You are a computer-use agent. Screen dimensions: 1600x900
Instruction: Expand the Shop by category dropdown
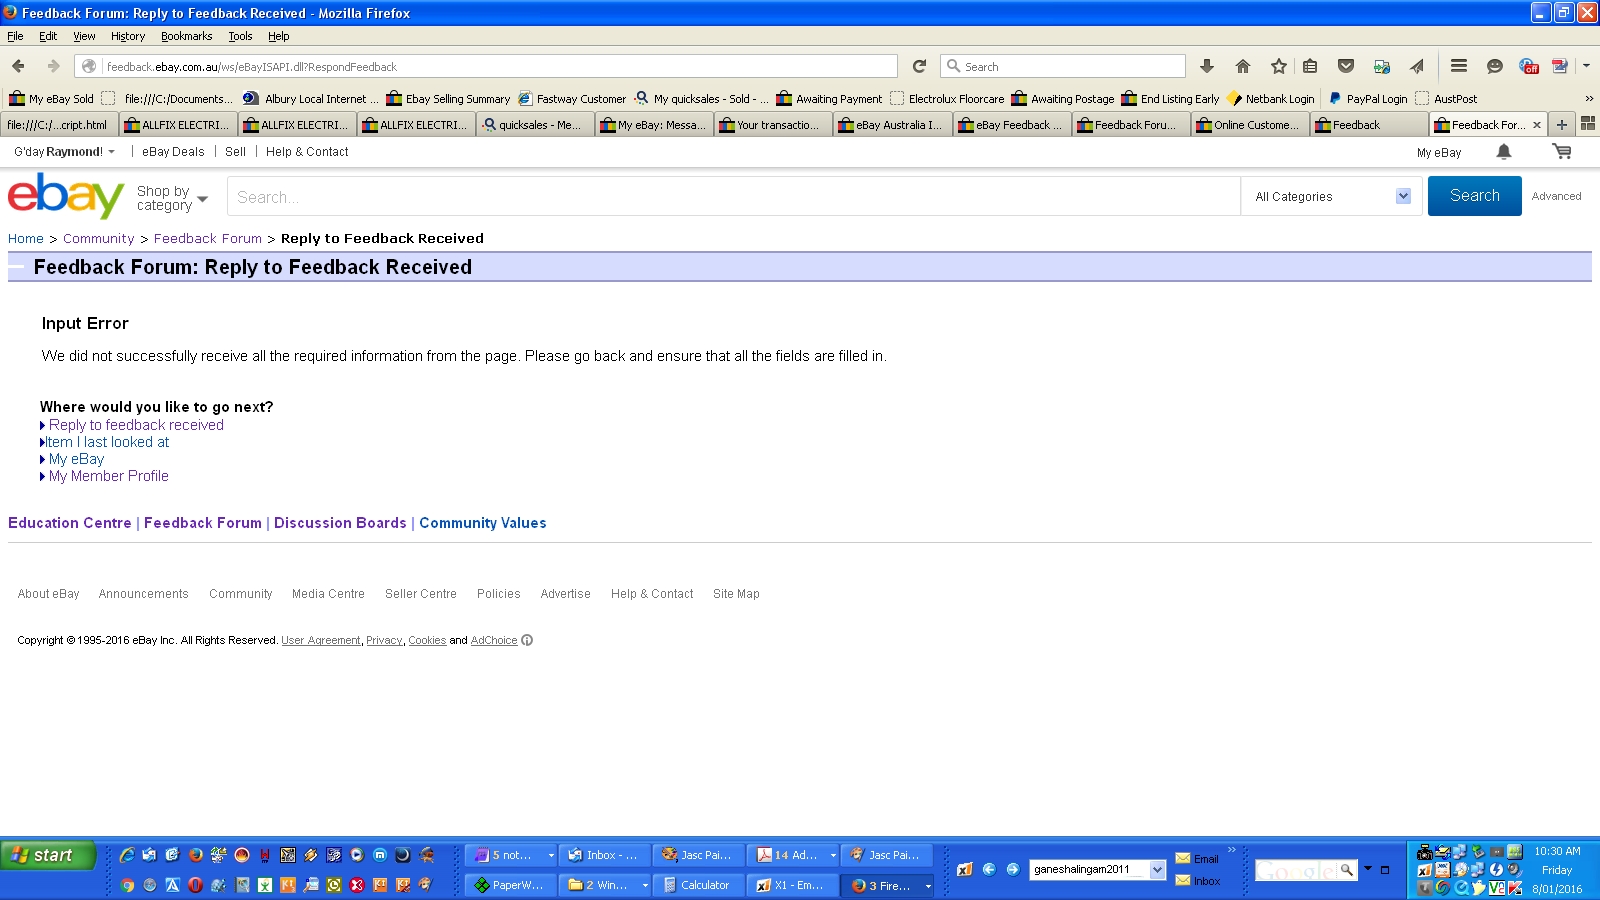coord(172,198)
